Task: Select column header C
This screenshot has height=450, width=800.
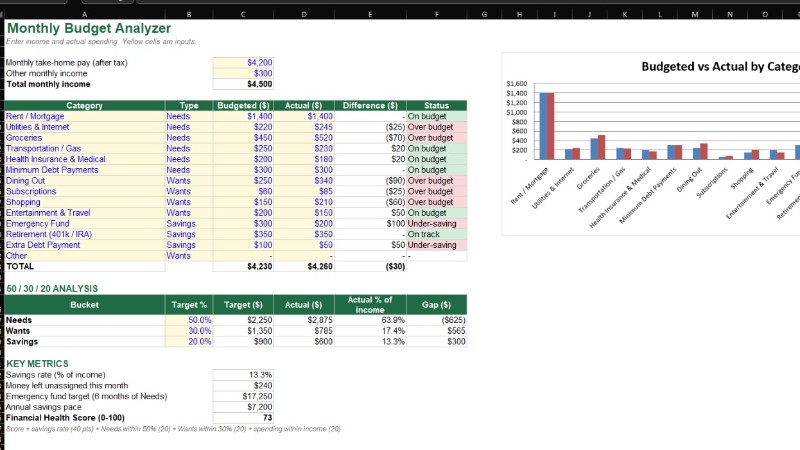Action: pos(243,14)
